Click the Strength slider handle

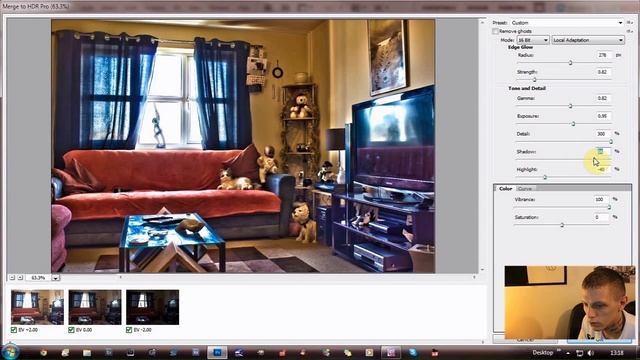tap(534, 80)
